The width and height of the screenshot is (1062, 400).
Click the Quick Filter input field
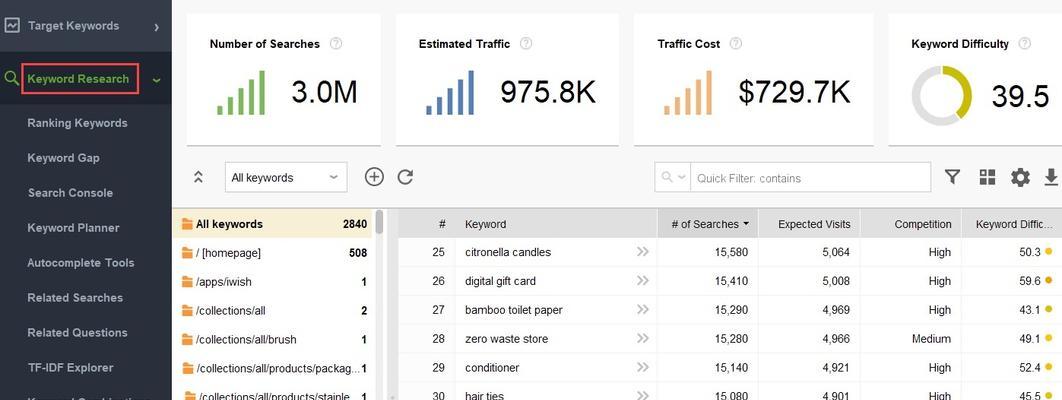(810, 177)
